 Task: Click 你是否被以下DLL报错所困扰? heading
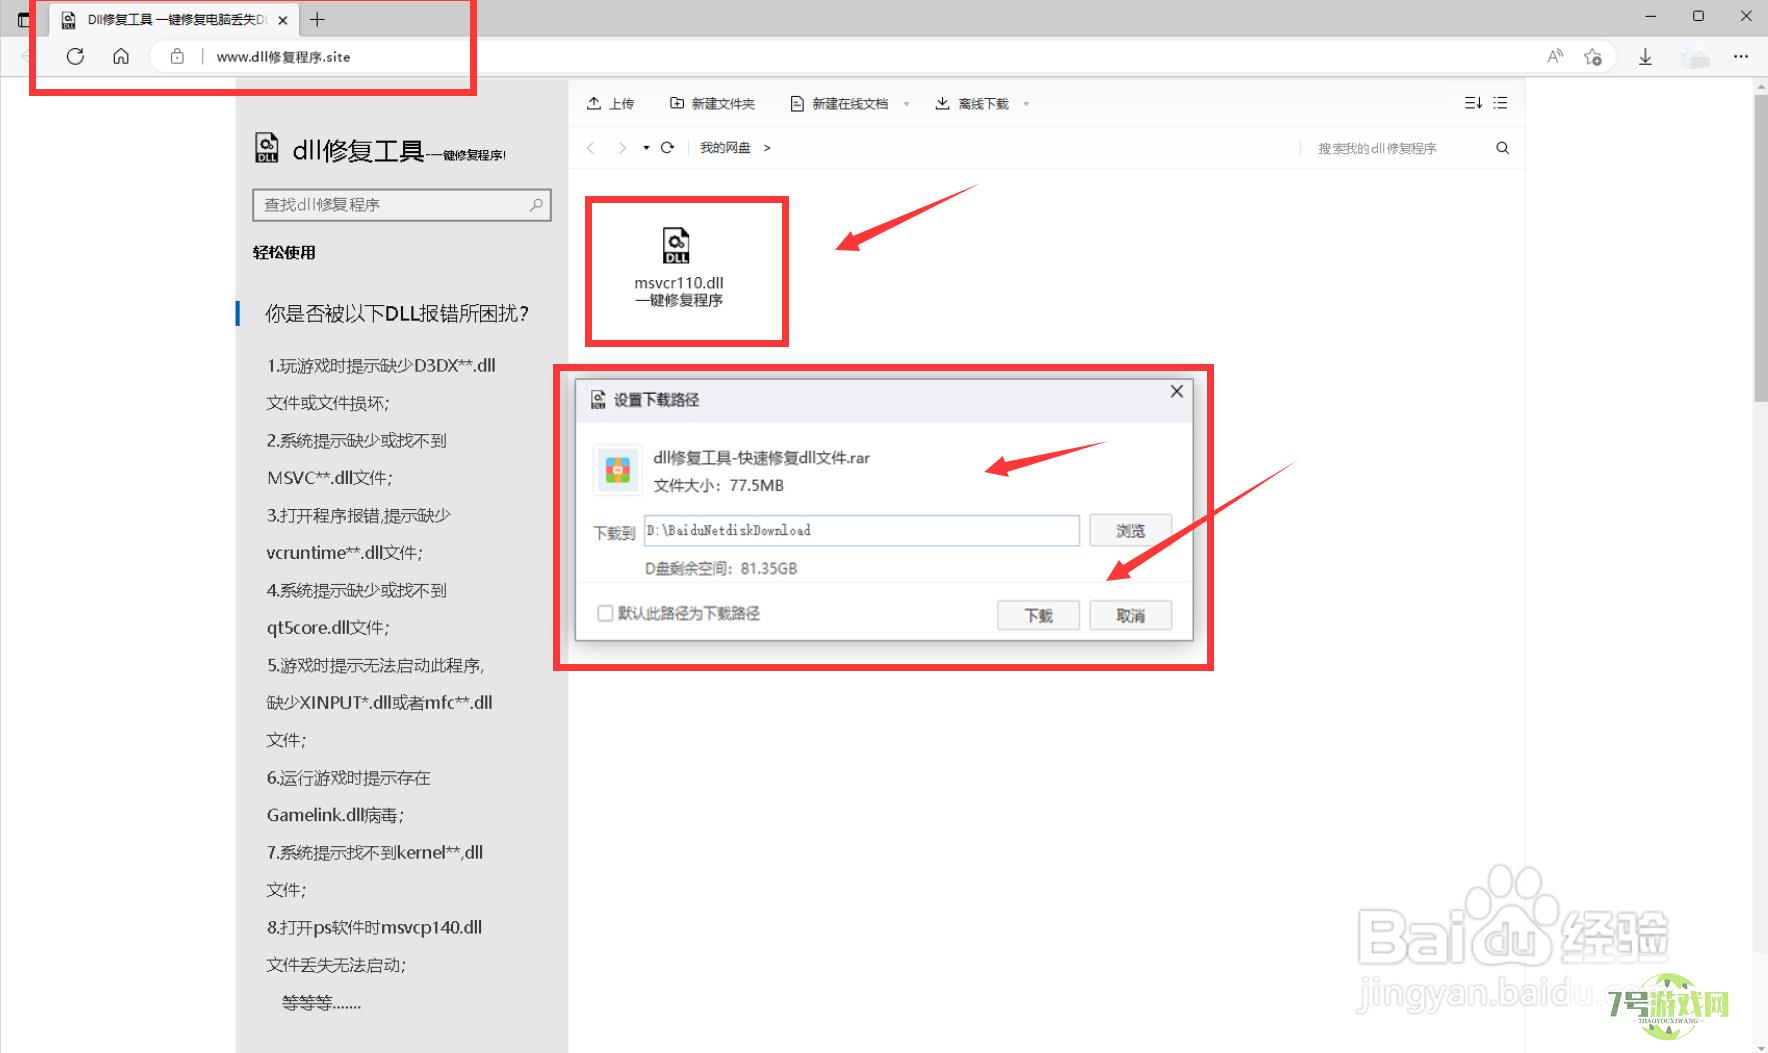[397, 313]
